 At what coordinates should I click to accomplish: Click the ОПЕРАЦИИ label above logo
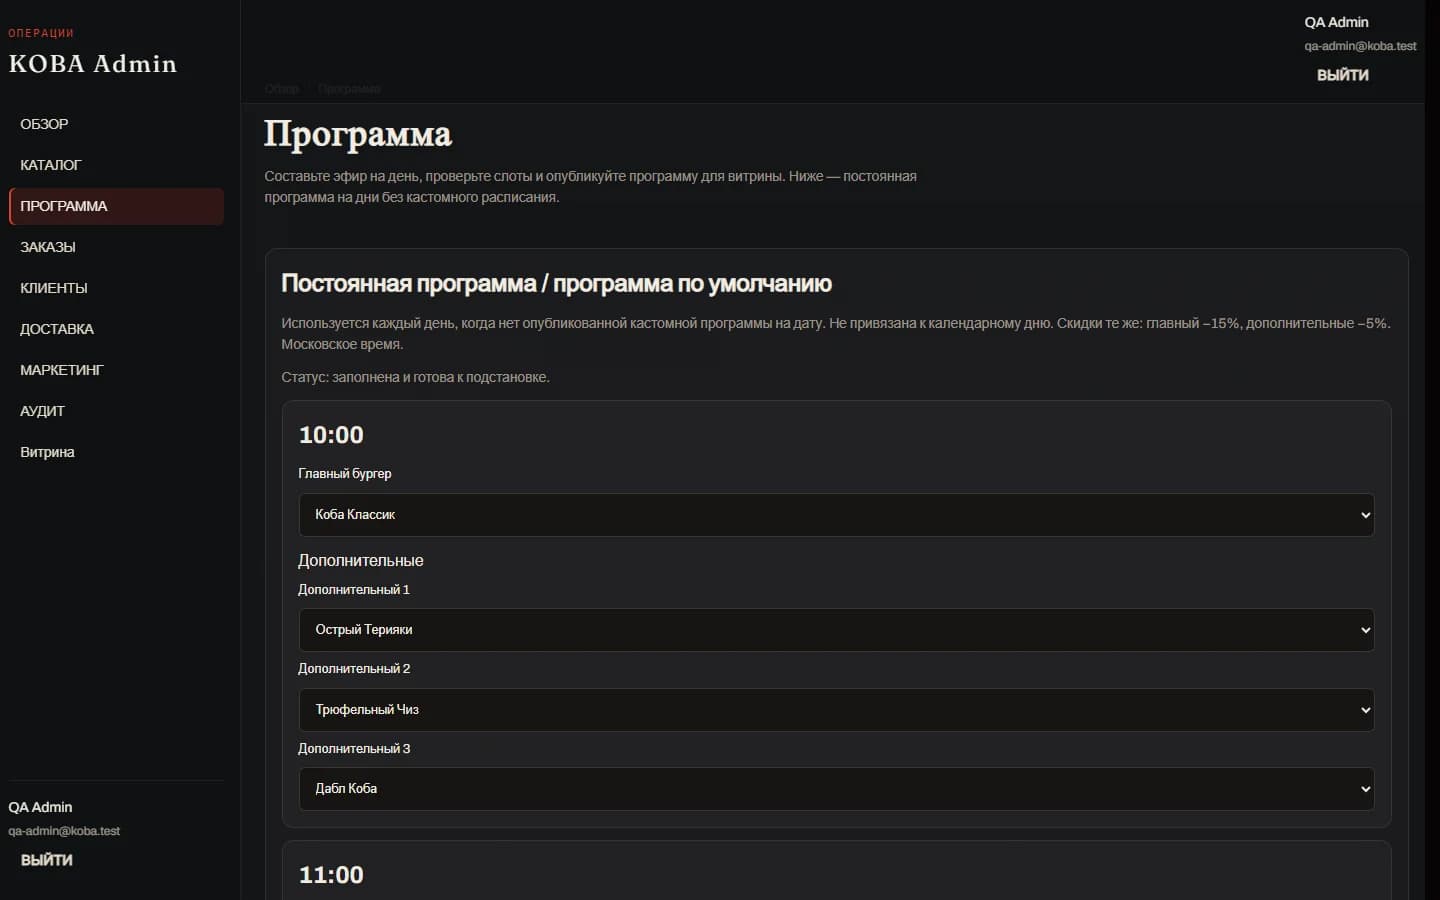[x=41, y=33]
